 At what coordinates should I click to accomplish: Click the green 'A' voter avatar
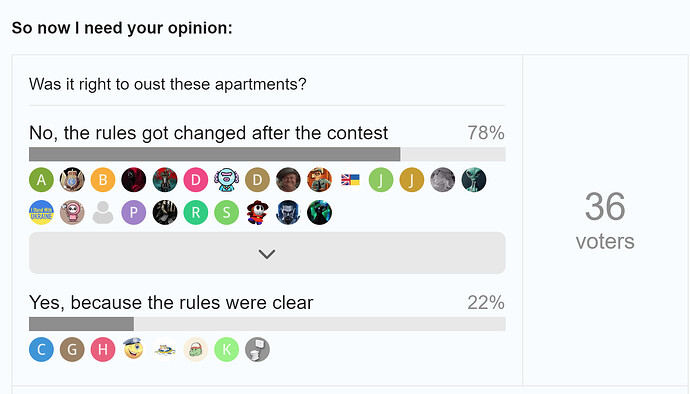click(x=41, y=180)
